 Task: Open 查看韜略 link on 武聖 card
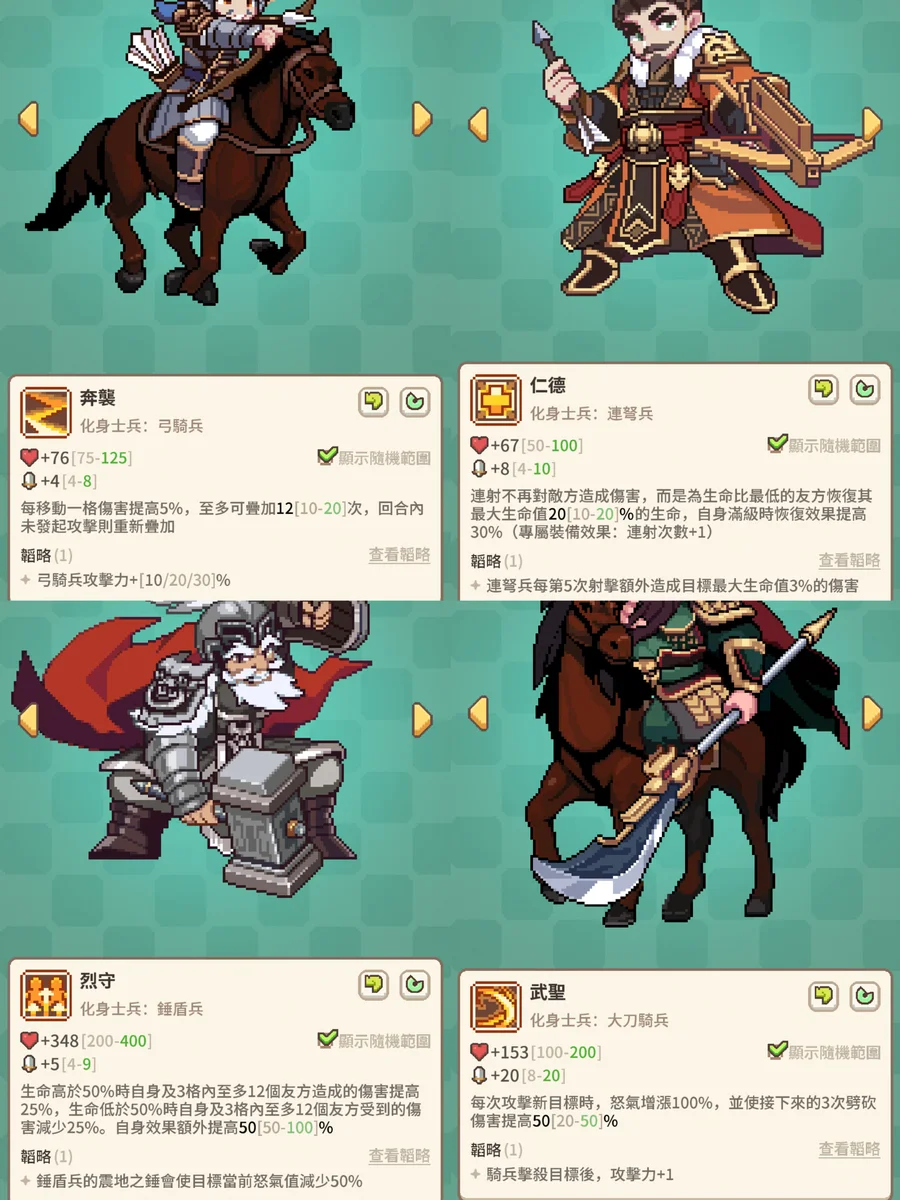coord(849,1150)
